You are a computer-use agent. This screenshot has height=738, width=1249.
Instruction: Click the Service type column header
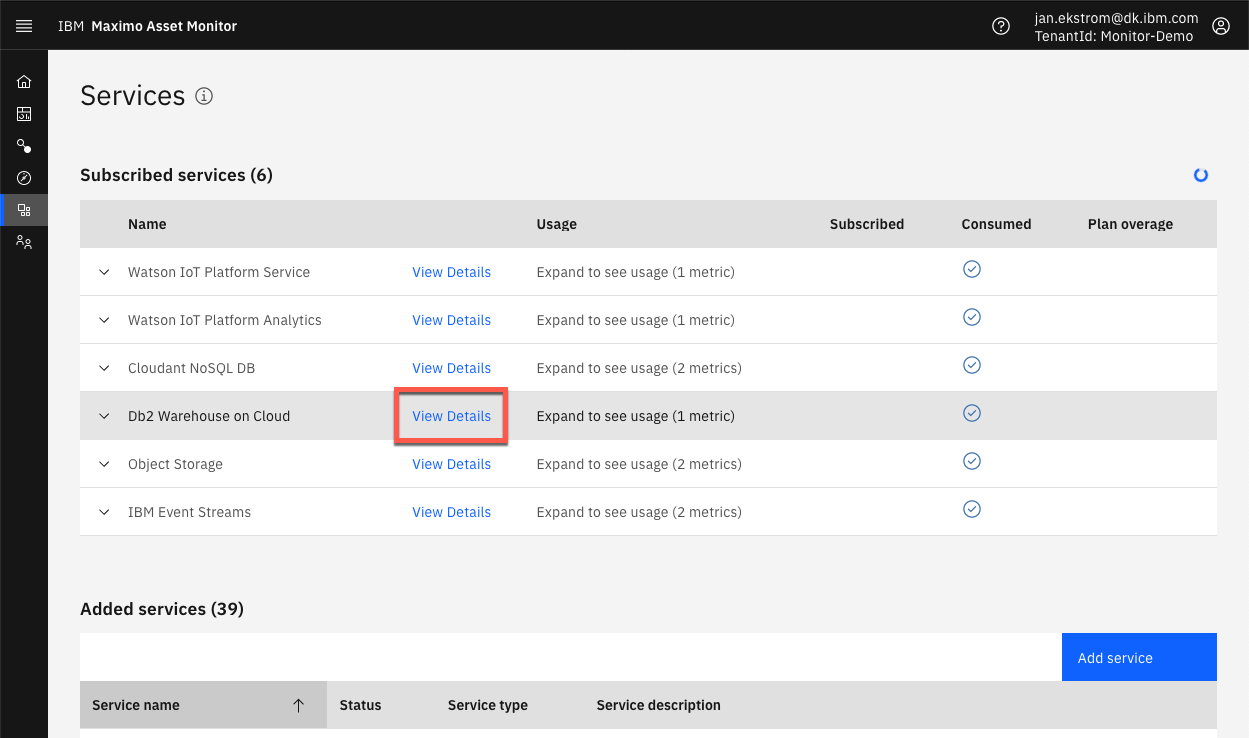(x=487, y=705)
